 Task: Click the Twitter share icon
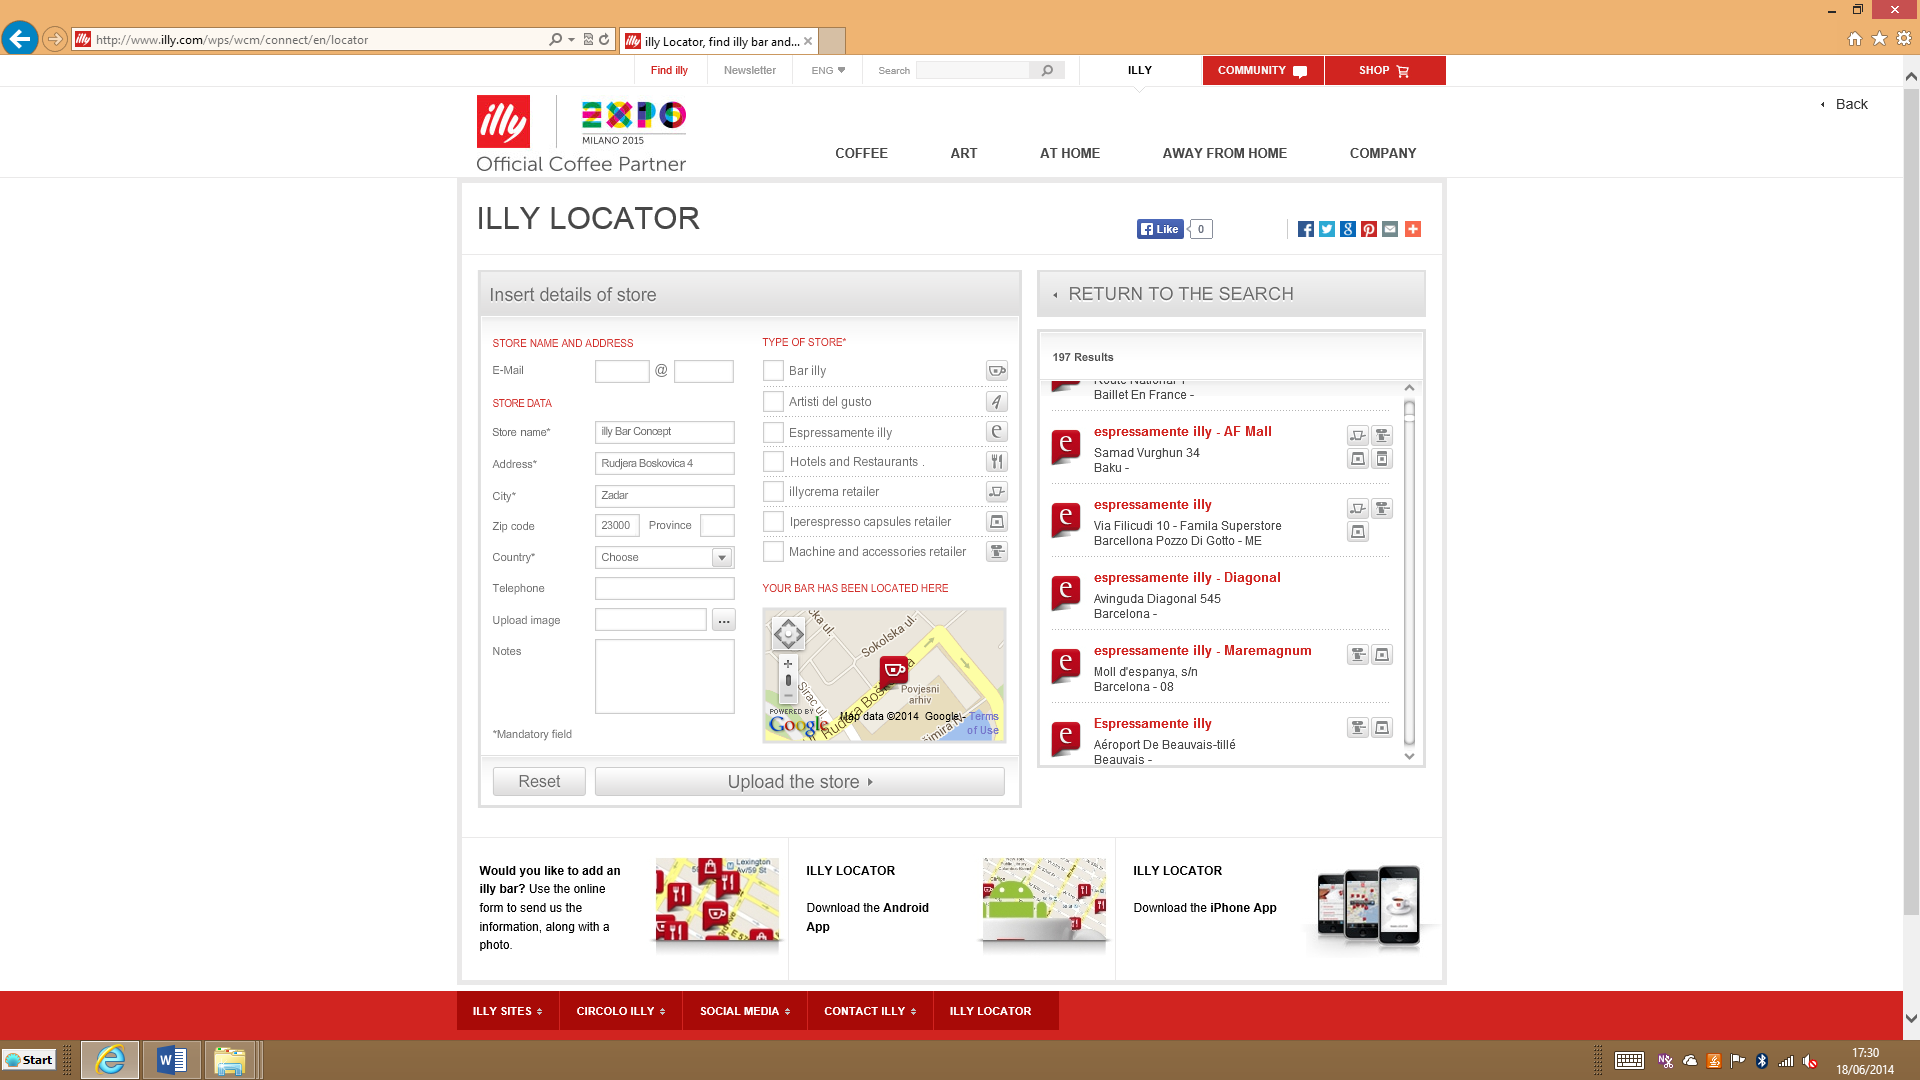[1326, 229]
